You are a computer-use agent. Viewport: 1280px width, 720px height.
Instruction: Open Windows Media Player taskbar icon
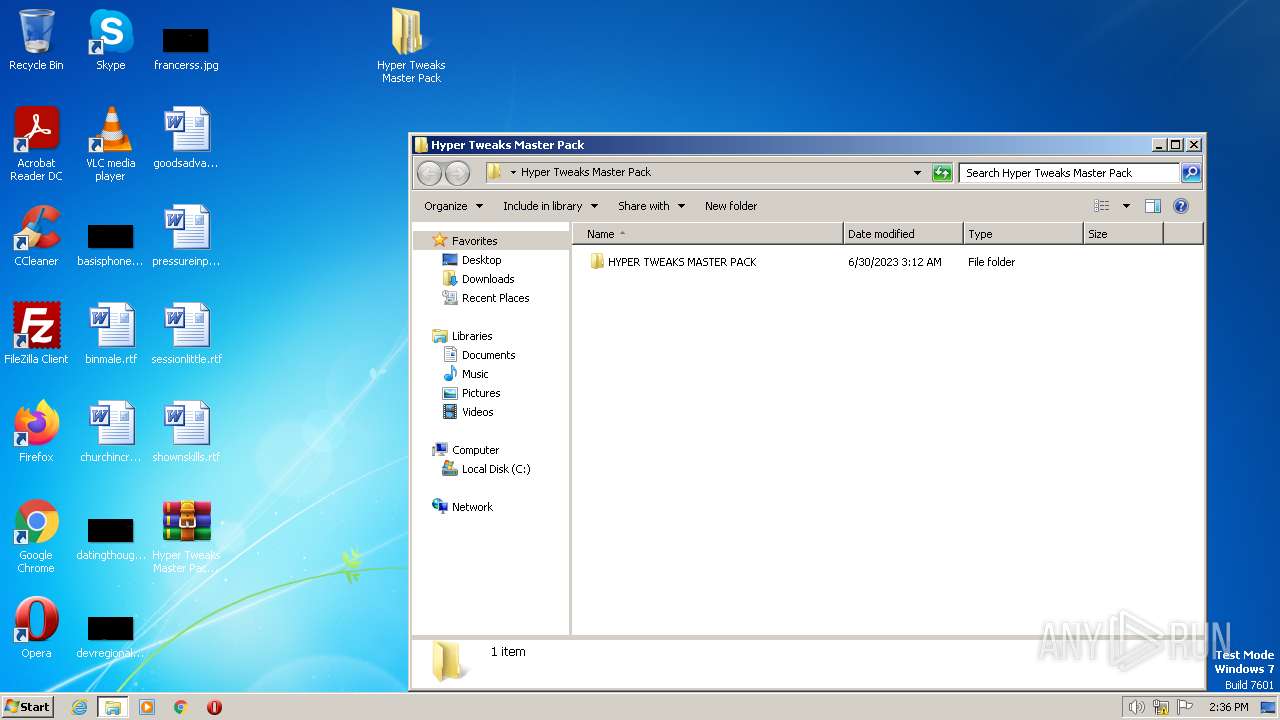(147, 707)
